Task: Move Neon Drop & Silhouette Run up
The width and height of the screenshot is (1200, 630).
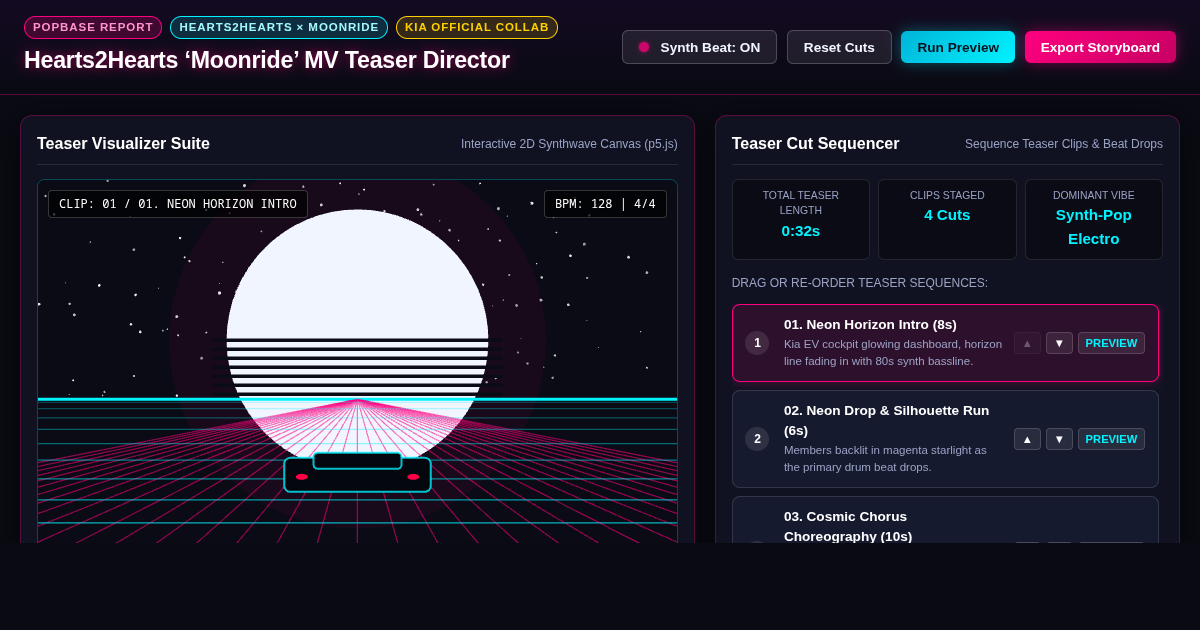Action: [1027, 439]
